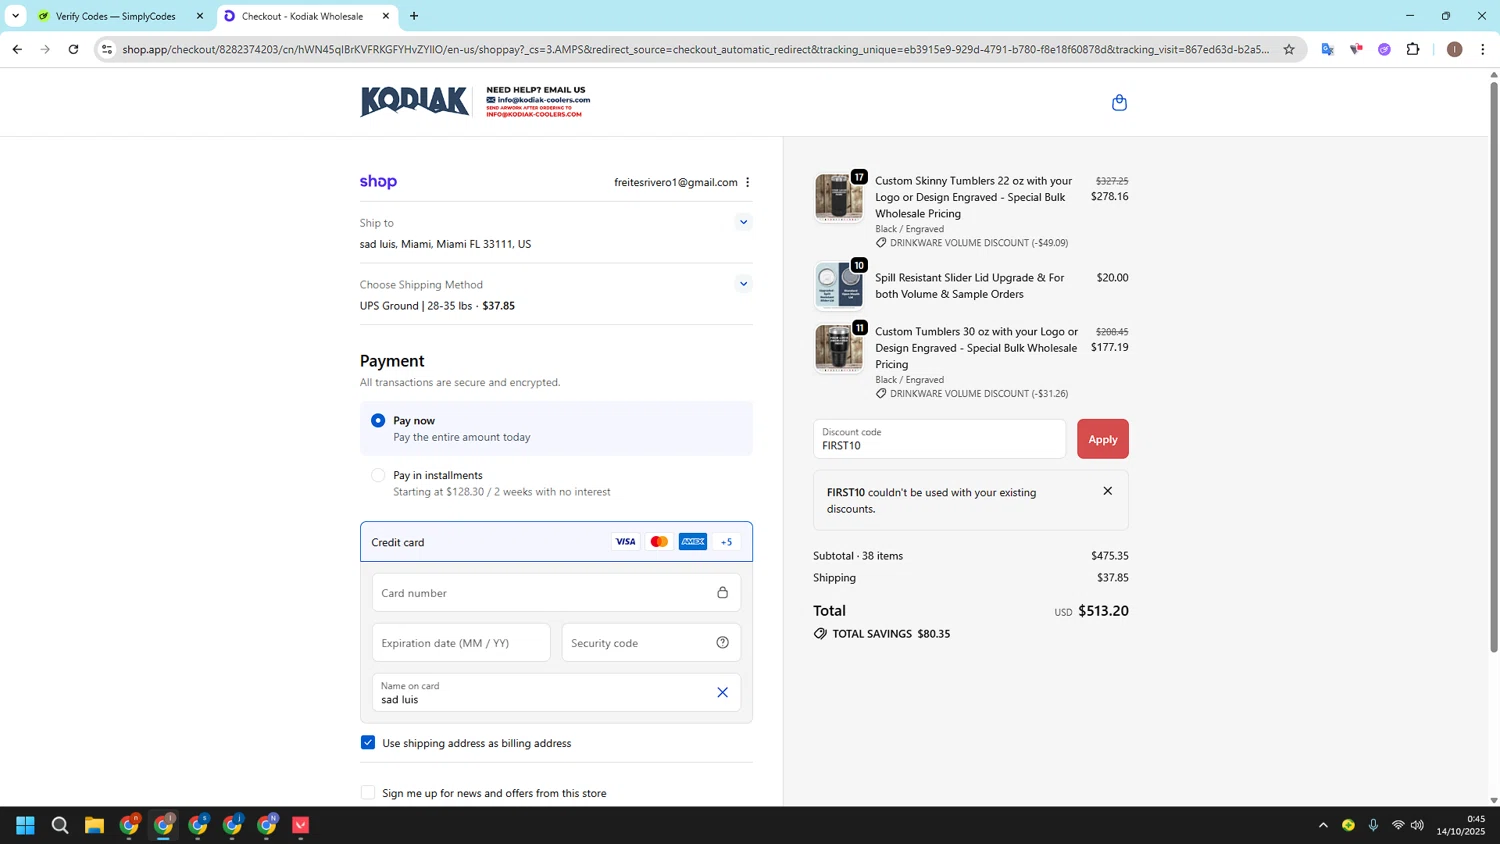Click the Subtotal · 38 items label
1500x844 pixels.
(858, 556)
